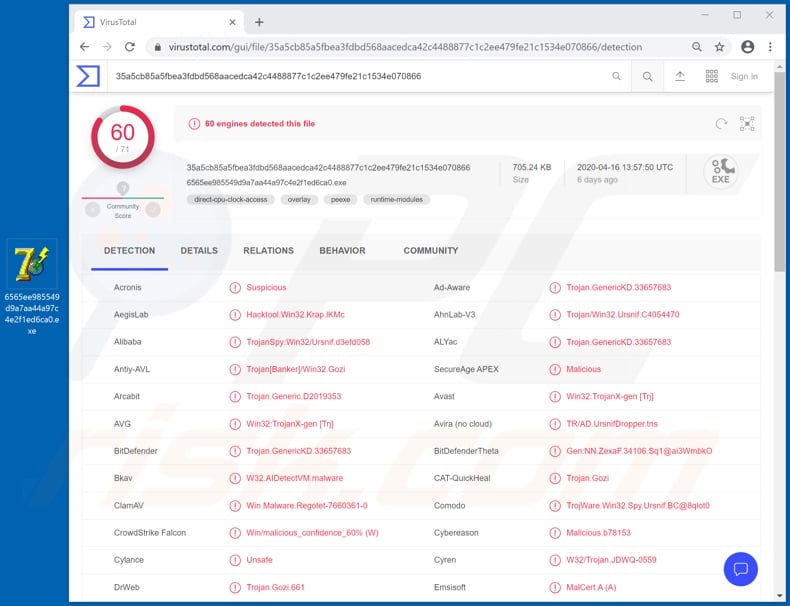Click TrojanSpy:Win32/Ursnif.d3efd058 Alibaba result
This screenshot has height=606, width=790.
(308, 342)
